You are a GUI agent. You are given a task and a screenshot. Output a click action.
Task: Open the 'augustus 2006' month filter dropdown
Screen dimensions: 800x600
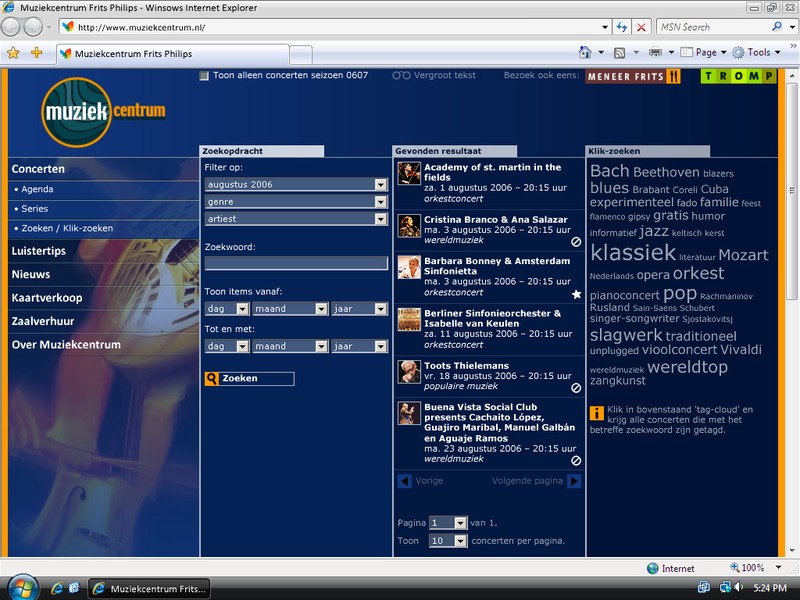point(380,185)
